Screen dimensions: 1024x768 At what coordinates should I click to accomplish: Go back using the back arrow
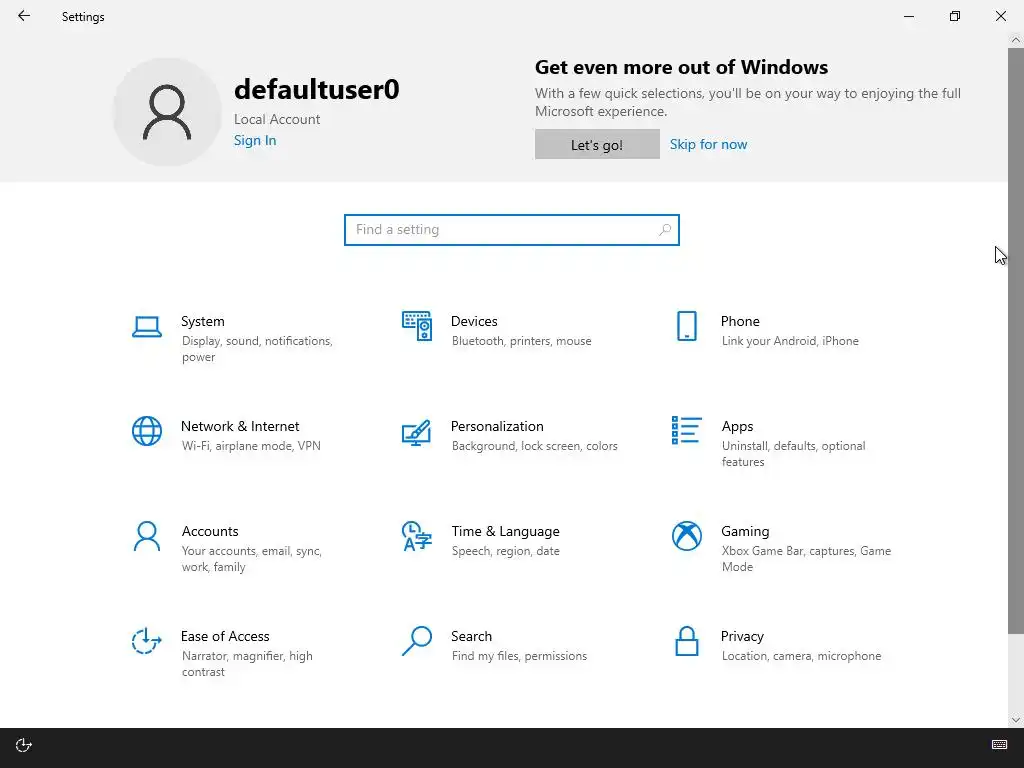tap(24, 16)
